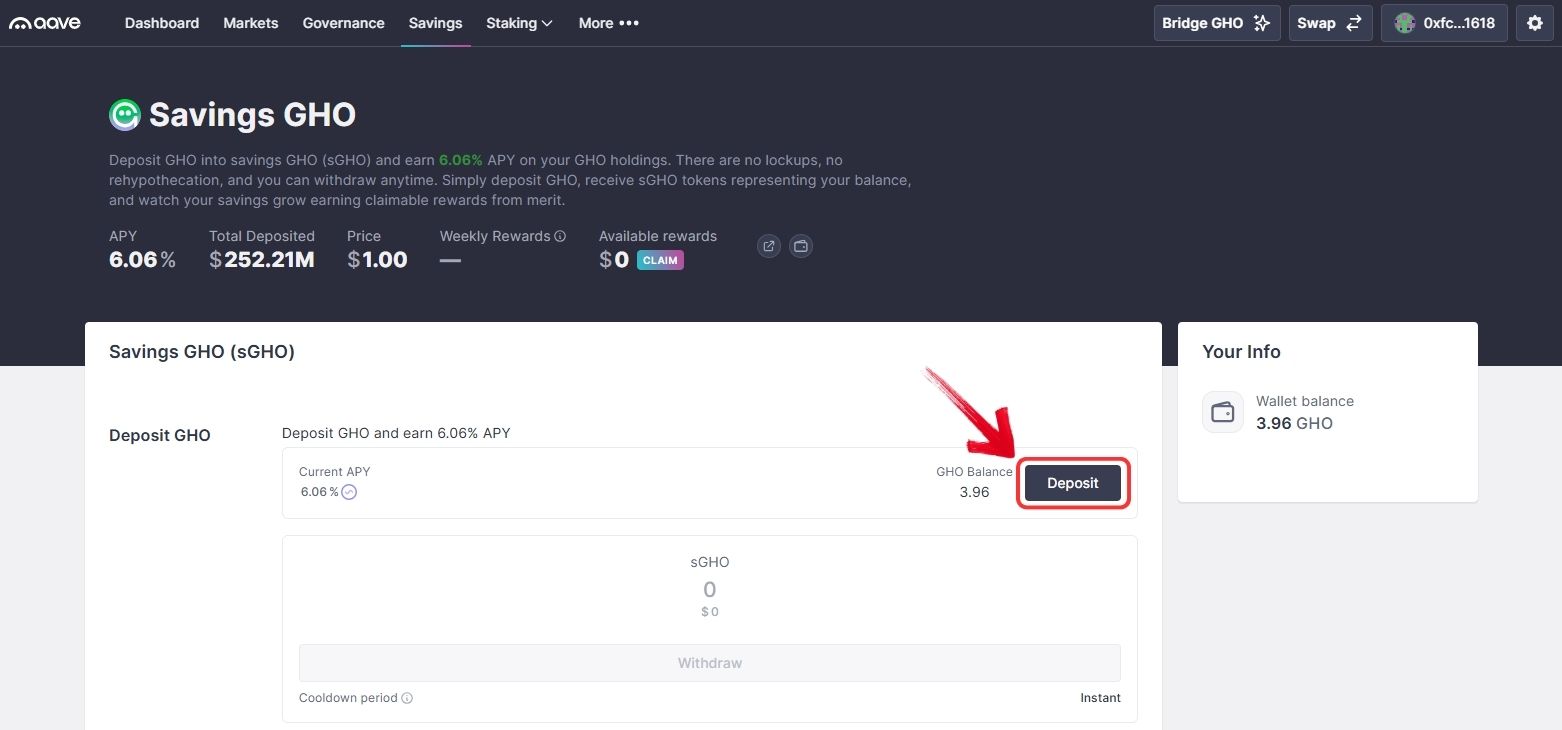Click the $1.00 Price value

click(x=377, y=260)
